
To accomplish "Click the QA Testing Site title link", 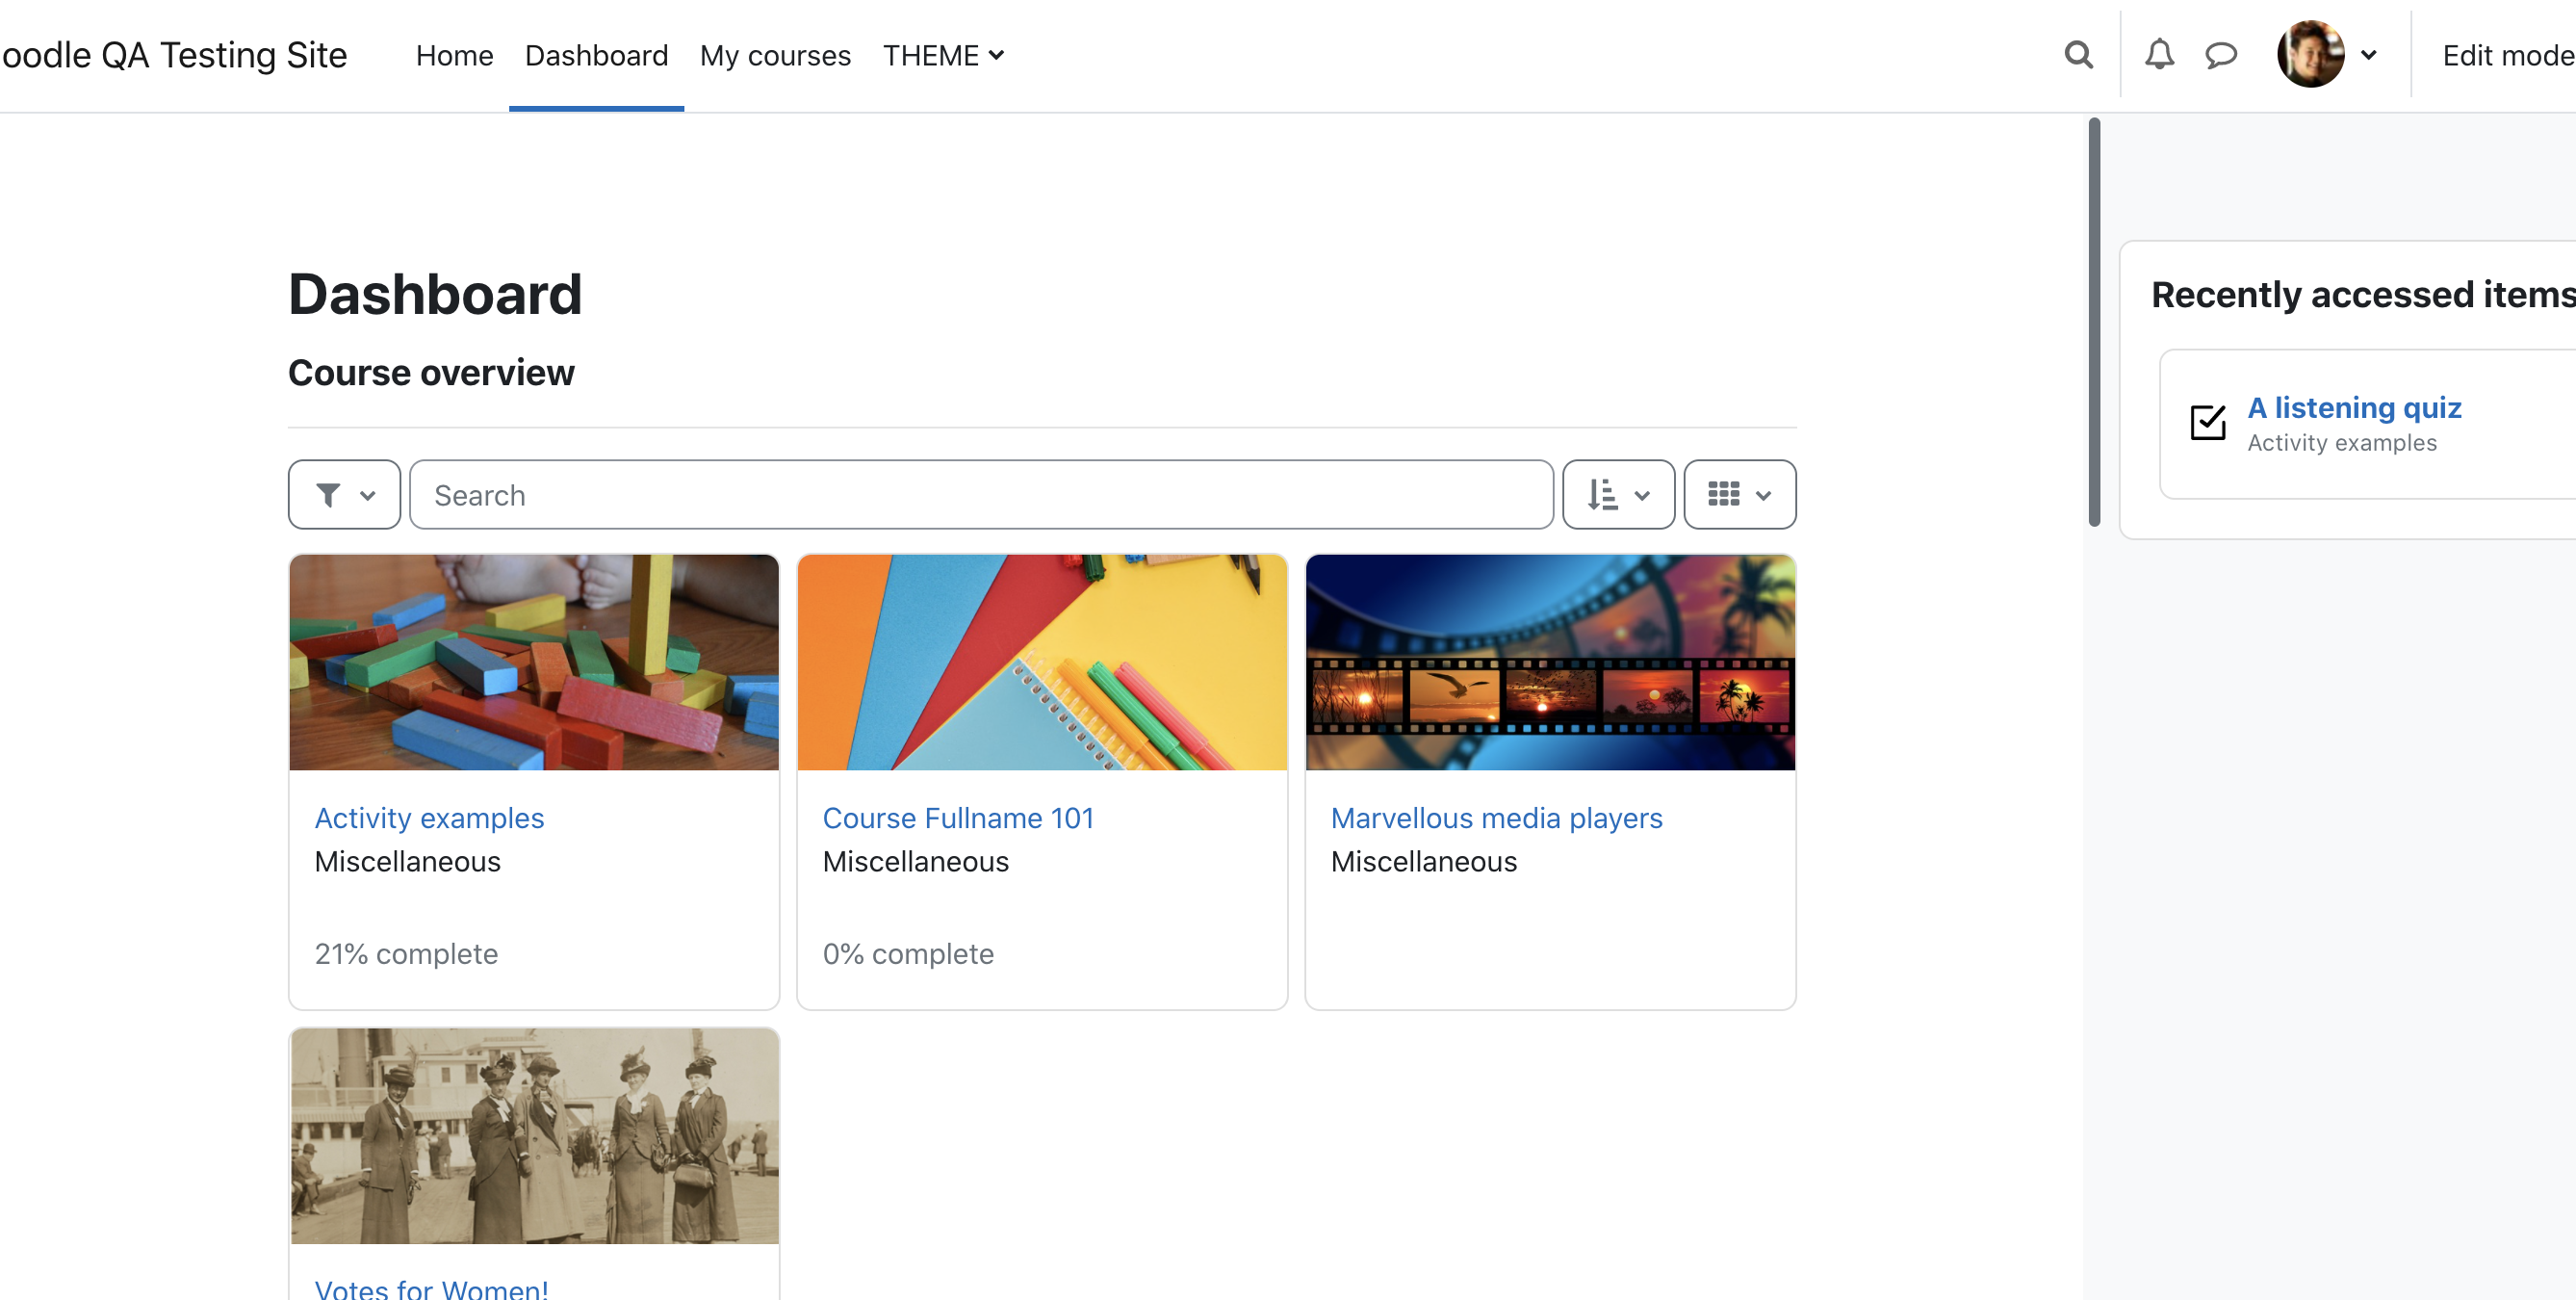I will coord(174,55).
